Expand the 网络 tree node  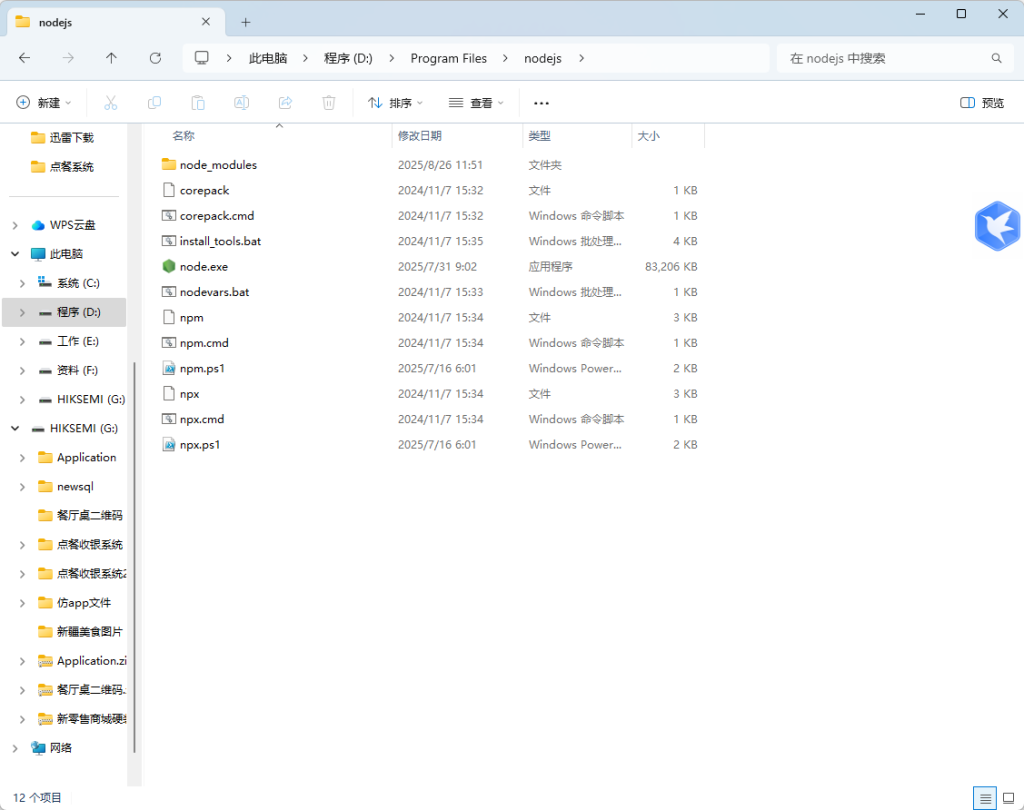(x=15, y=749)
